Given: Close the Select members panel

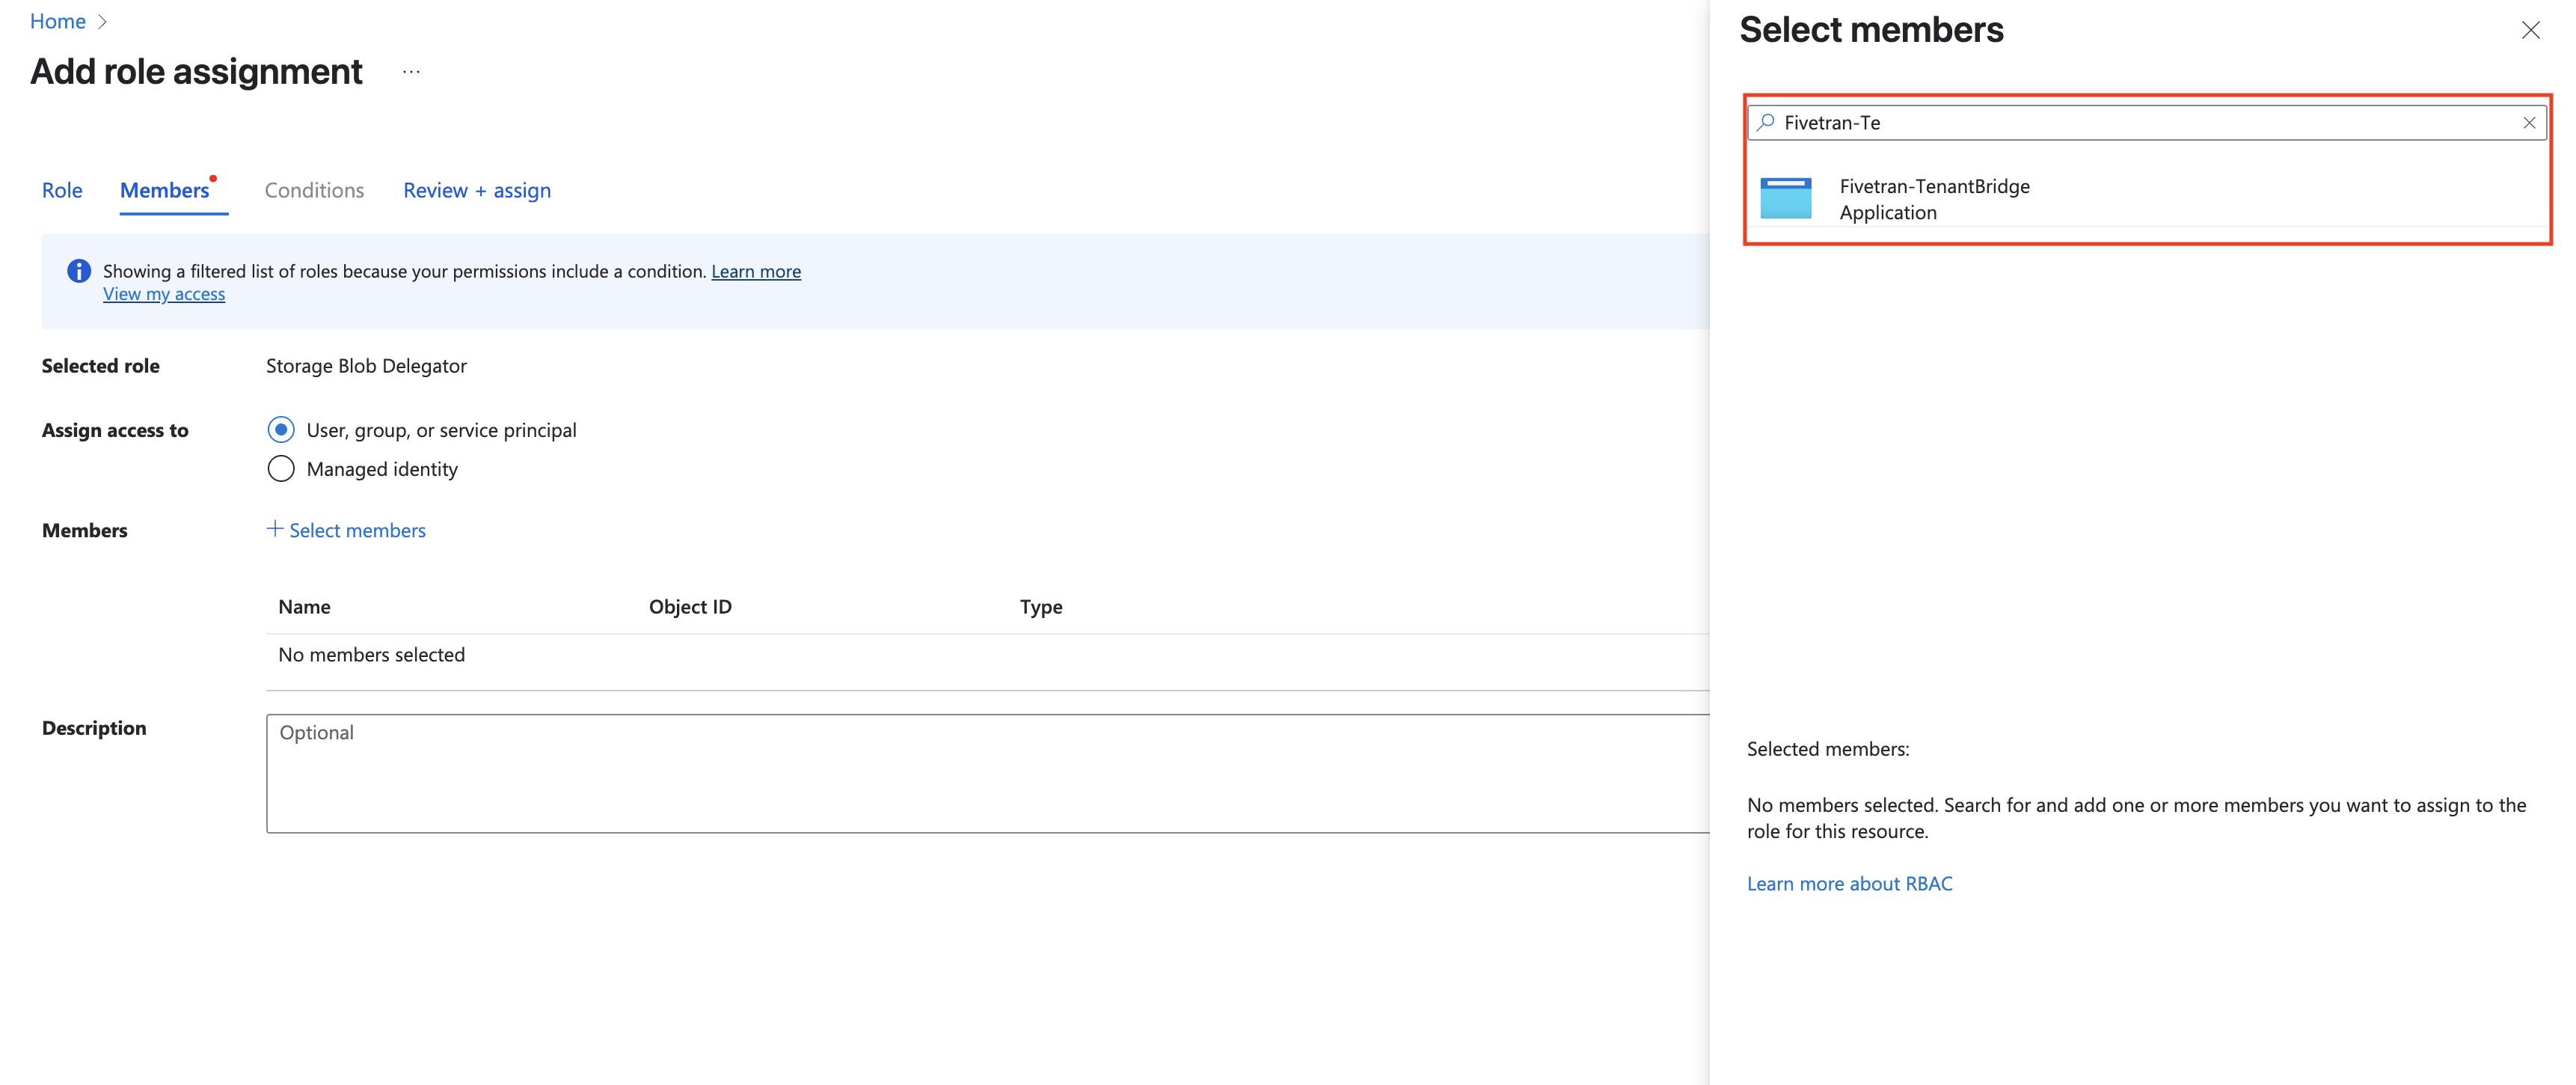Looking at the screenshot, I should point(2530,30).
